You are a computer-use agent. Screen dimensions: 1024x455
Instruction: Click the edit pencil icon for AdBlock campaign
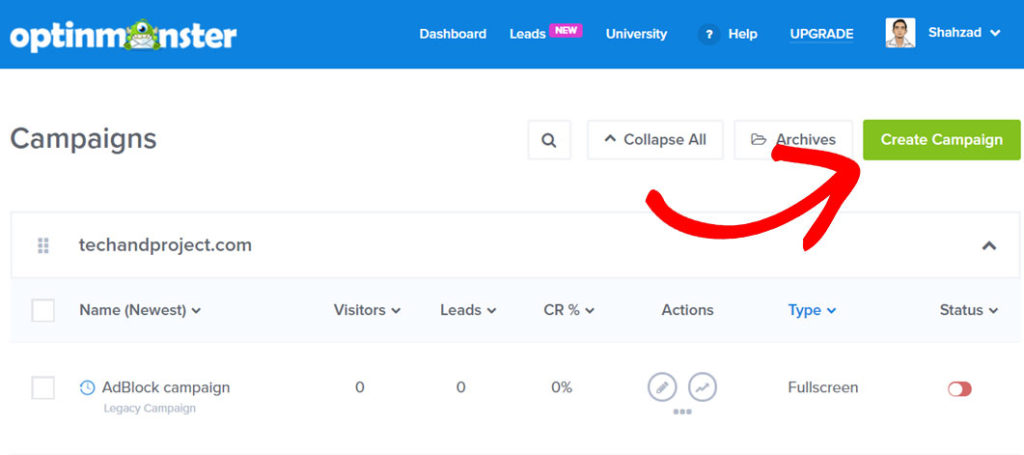[662, 387]
